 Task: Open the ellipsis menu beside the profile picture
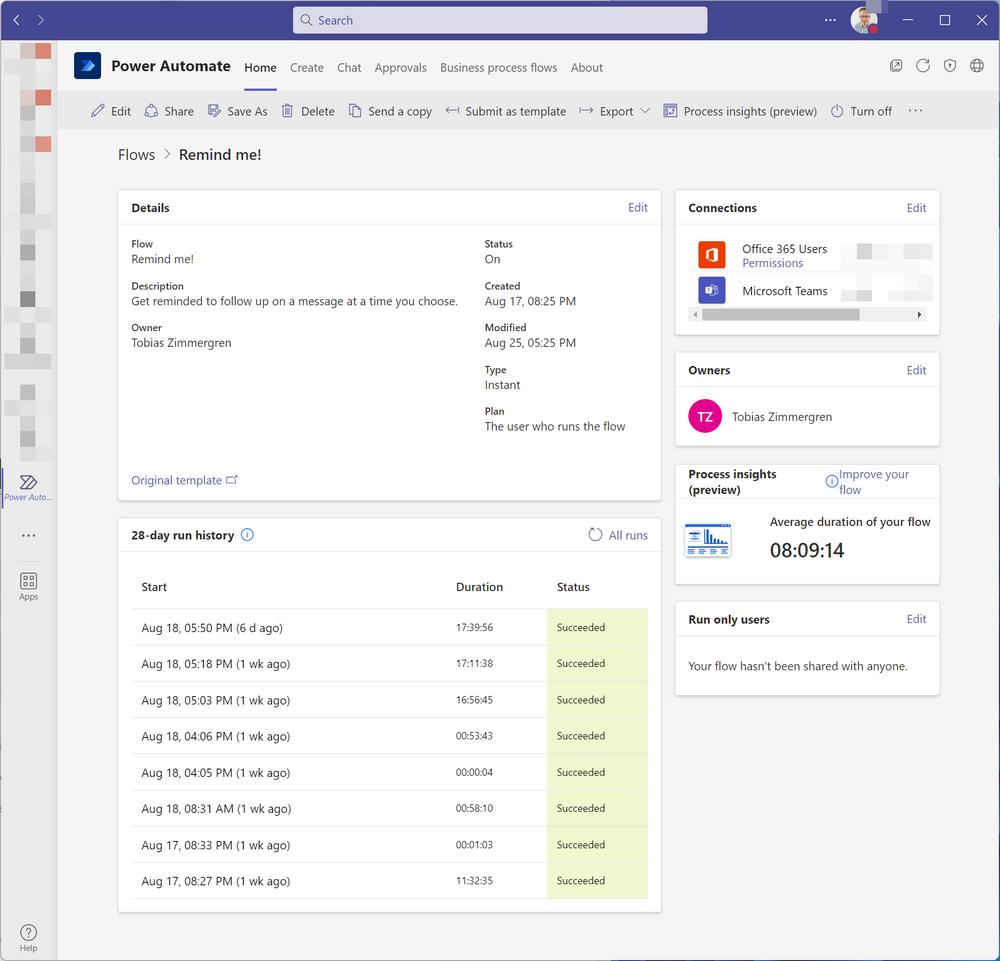click(x=829, y=19)
